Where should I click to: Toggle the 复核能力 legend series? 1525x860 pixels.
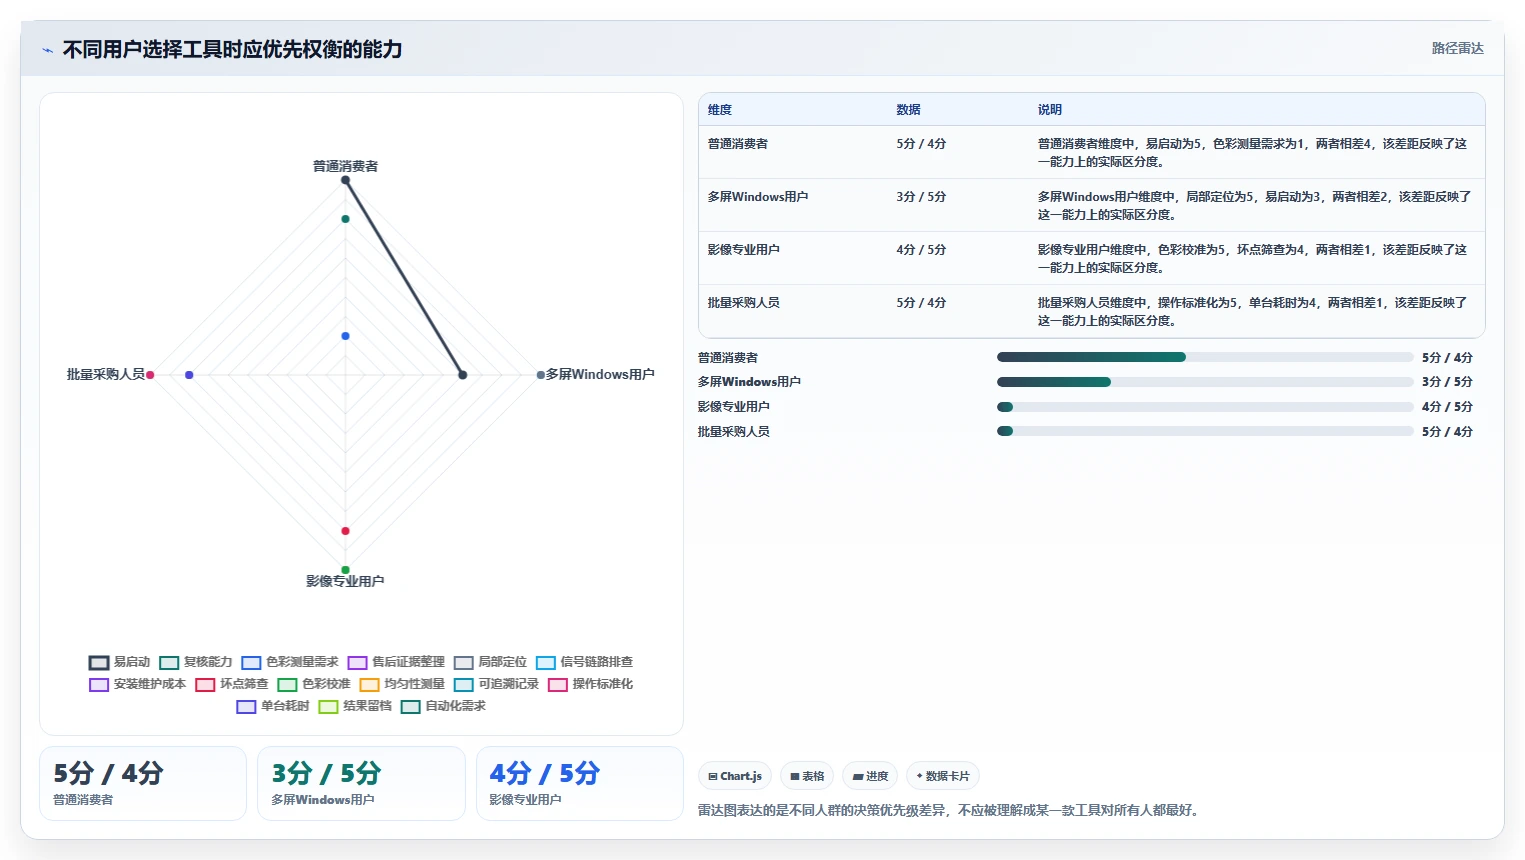[x=195, y=662]
